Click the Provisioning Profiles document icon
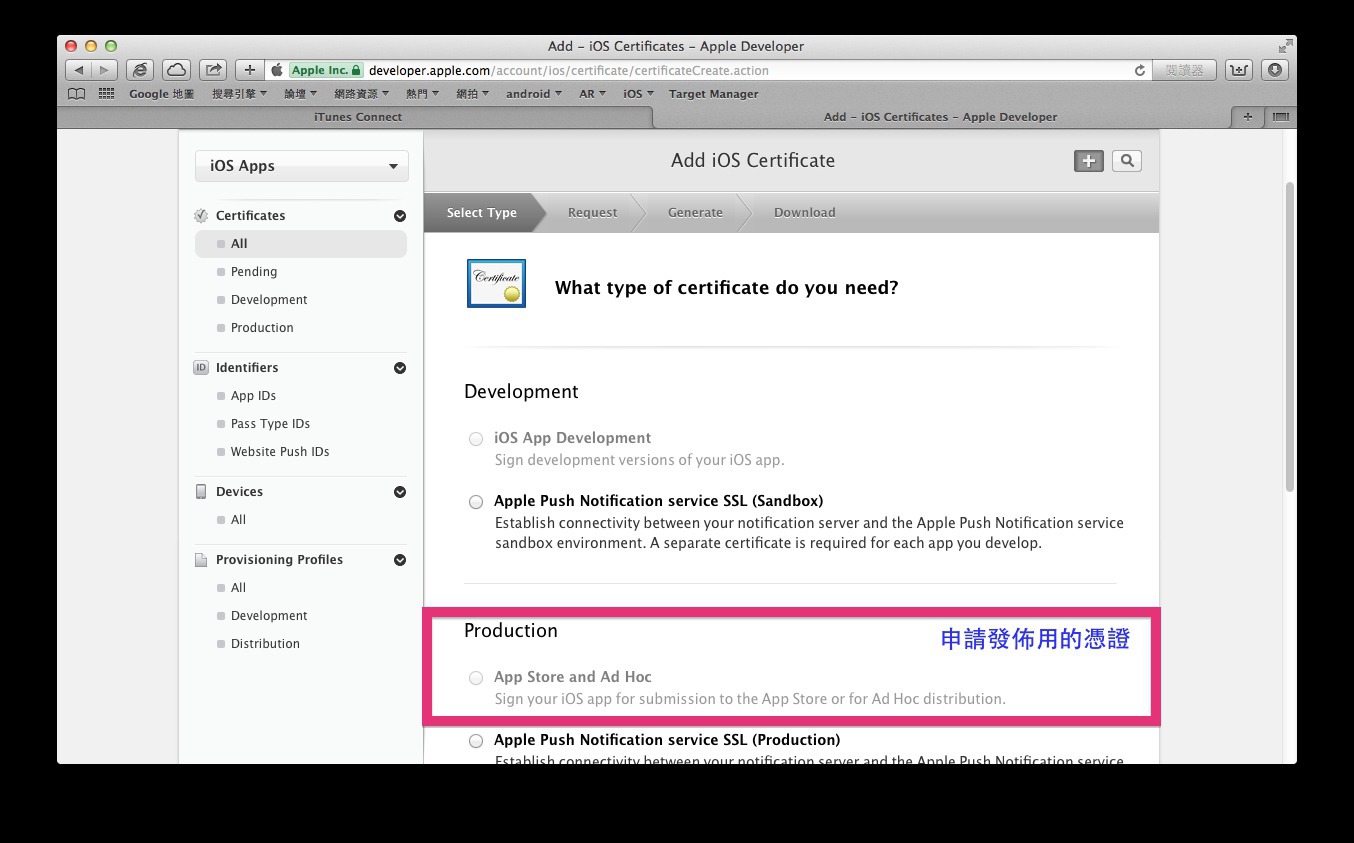 pyautogui.click(x=201, y=560)
